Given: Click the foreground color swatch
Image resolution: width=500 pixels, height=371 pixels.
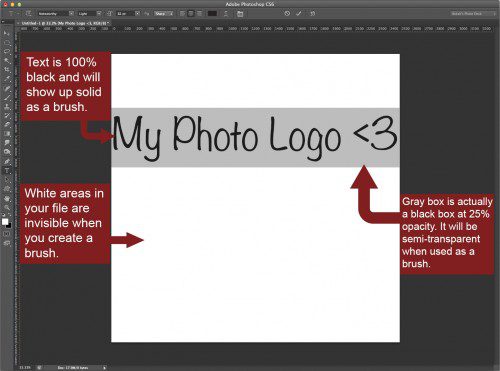Looking at the screenshot, I should point(5,222).
